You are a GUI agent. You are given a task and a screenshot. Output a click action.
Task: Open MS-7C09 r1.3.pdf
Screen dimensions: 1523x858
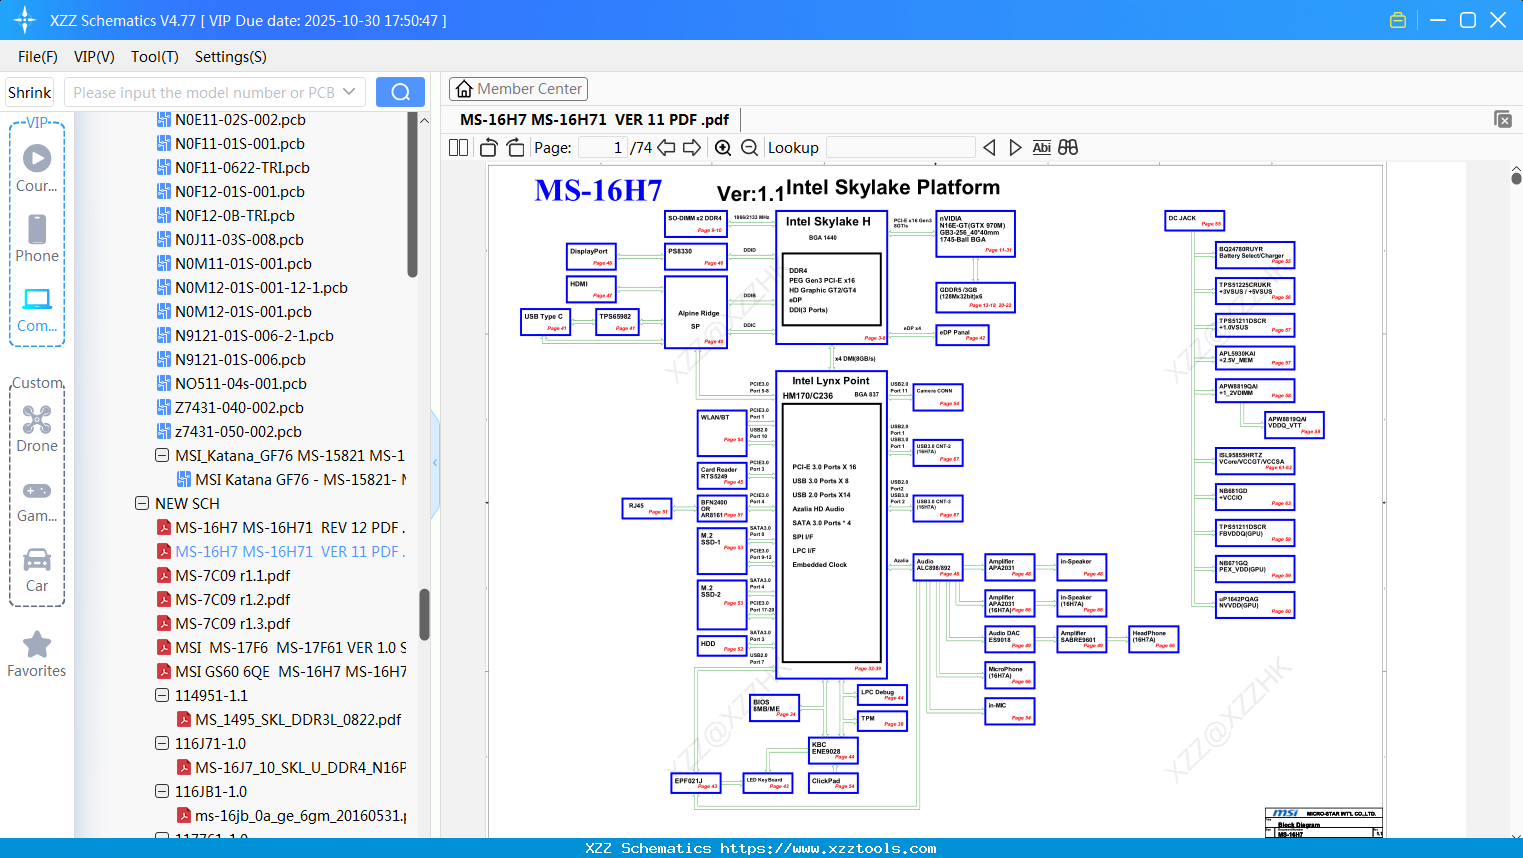click(233, 624)
